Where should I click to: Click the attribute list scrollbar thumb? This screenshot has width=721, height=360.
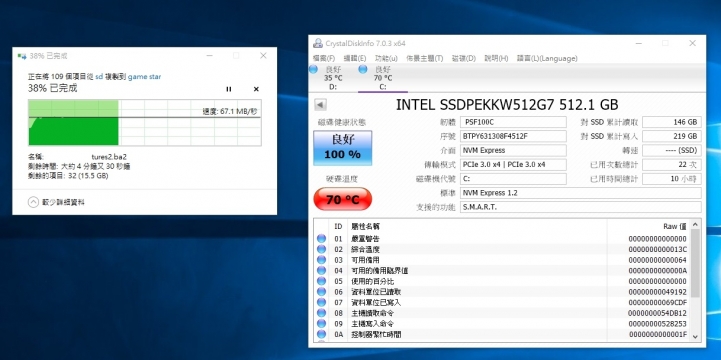tap(695, 263)
